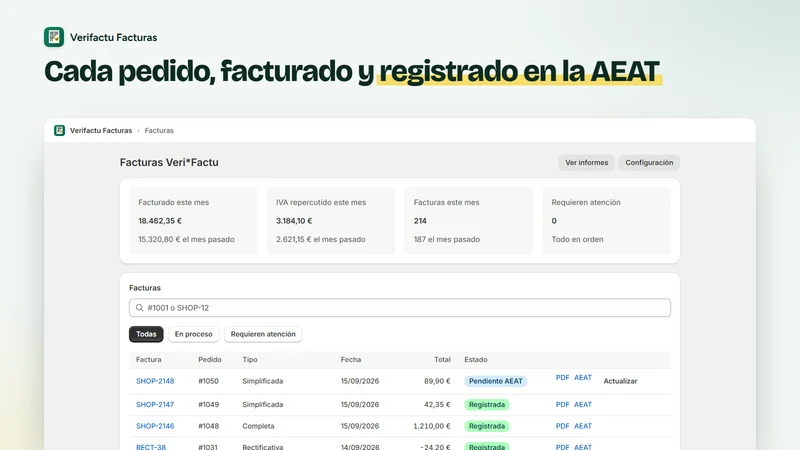Click the 18.462,35 € amount
The height and width of the screenshot is (450, 800).
(x=160, y=221)
